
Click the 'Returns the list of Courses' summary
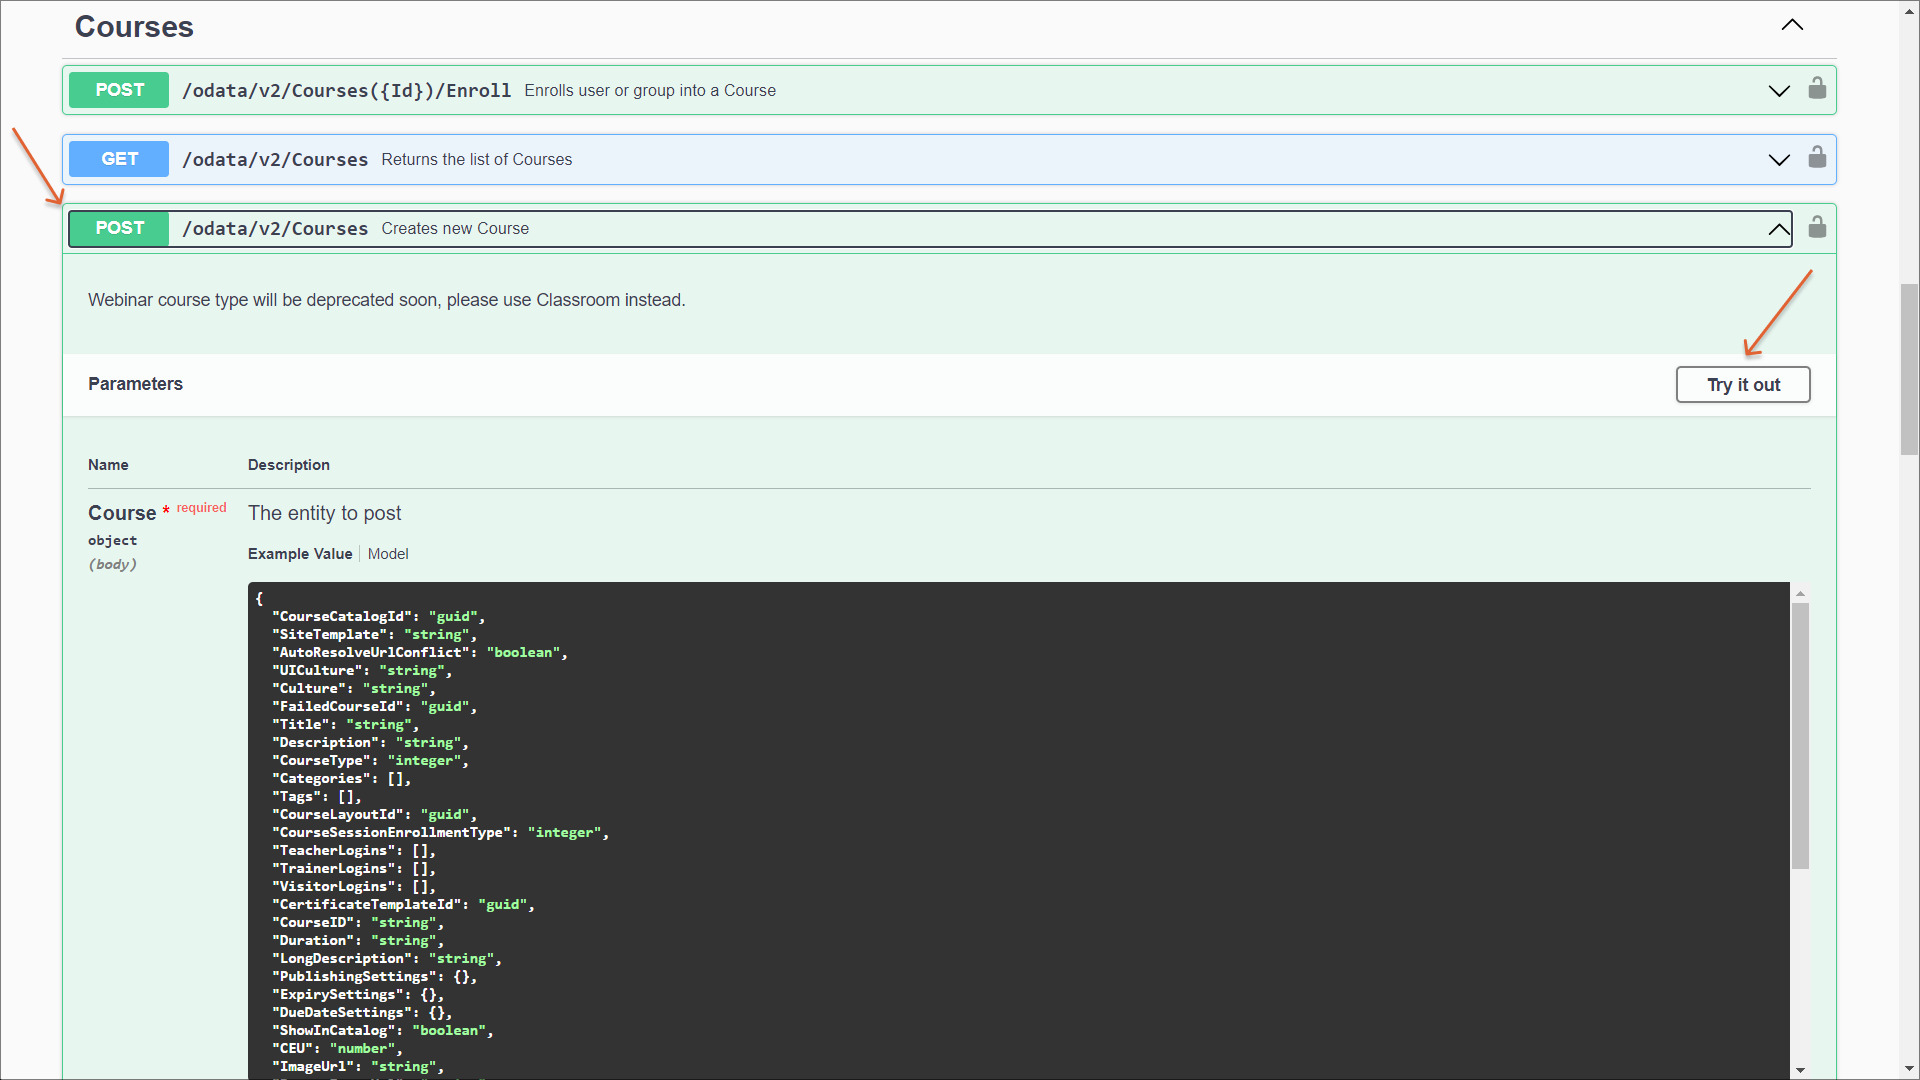point(476,160)
